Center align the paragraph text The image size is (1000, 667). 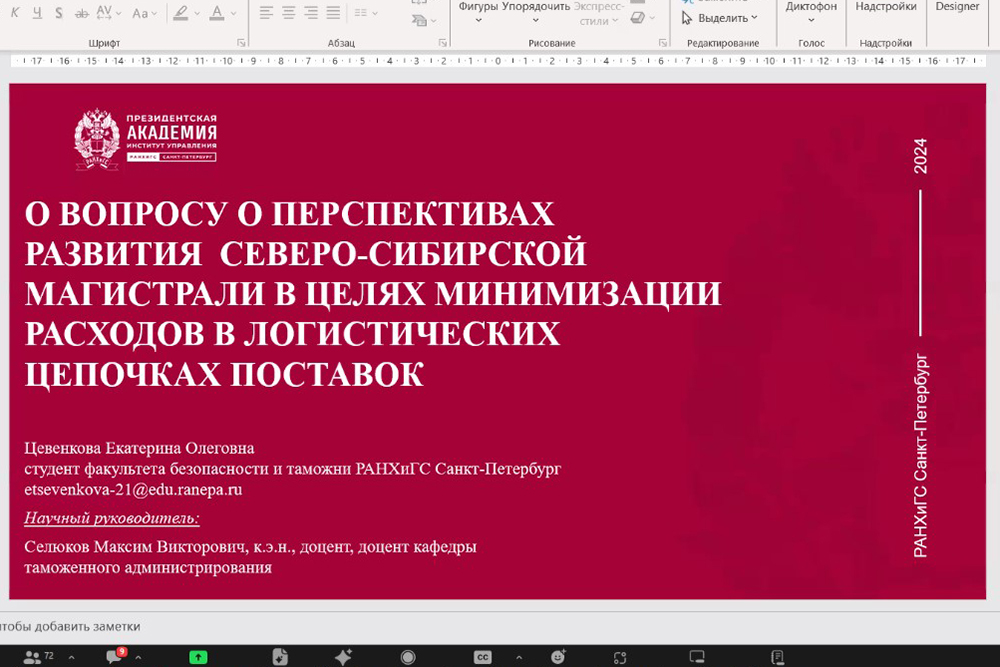point(288,13)
